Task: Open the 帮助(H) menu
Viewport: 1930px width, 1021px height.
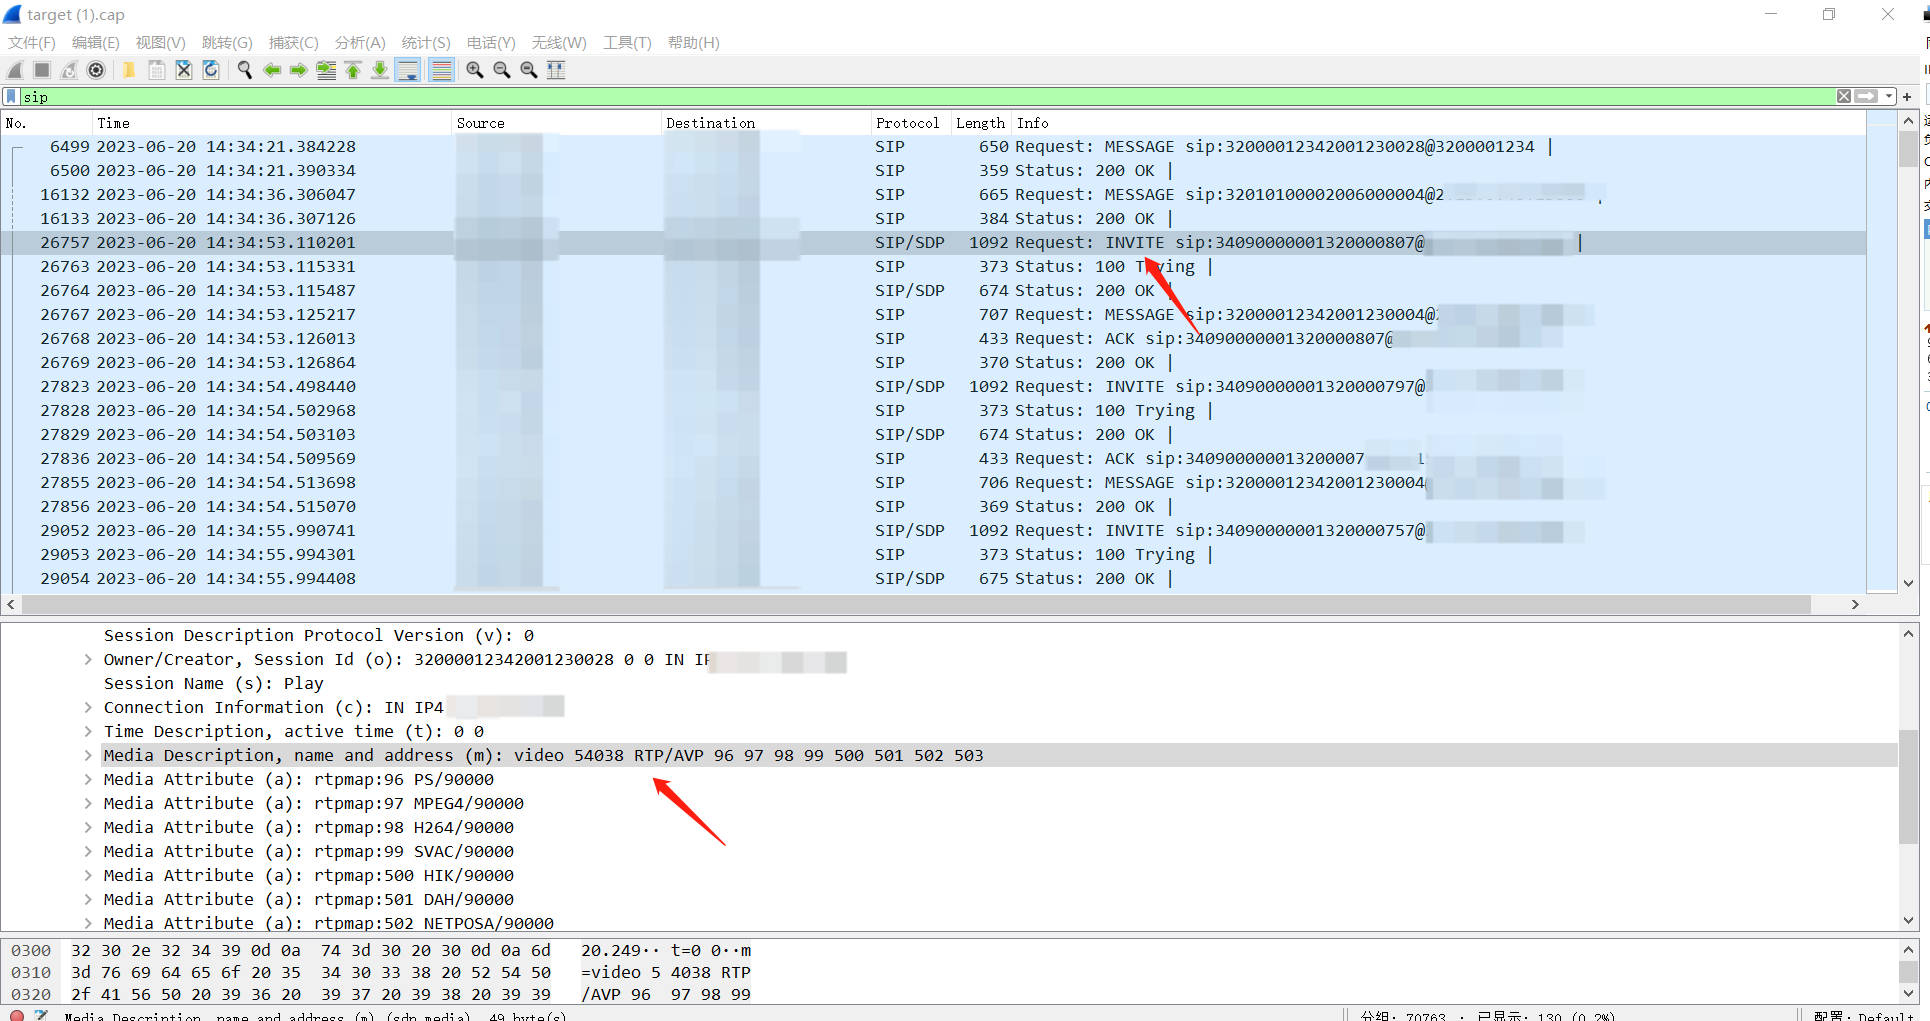Action: pos(694,43)
